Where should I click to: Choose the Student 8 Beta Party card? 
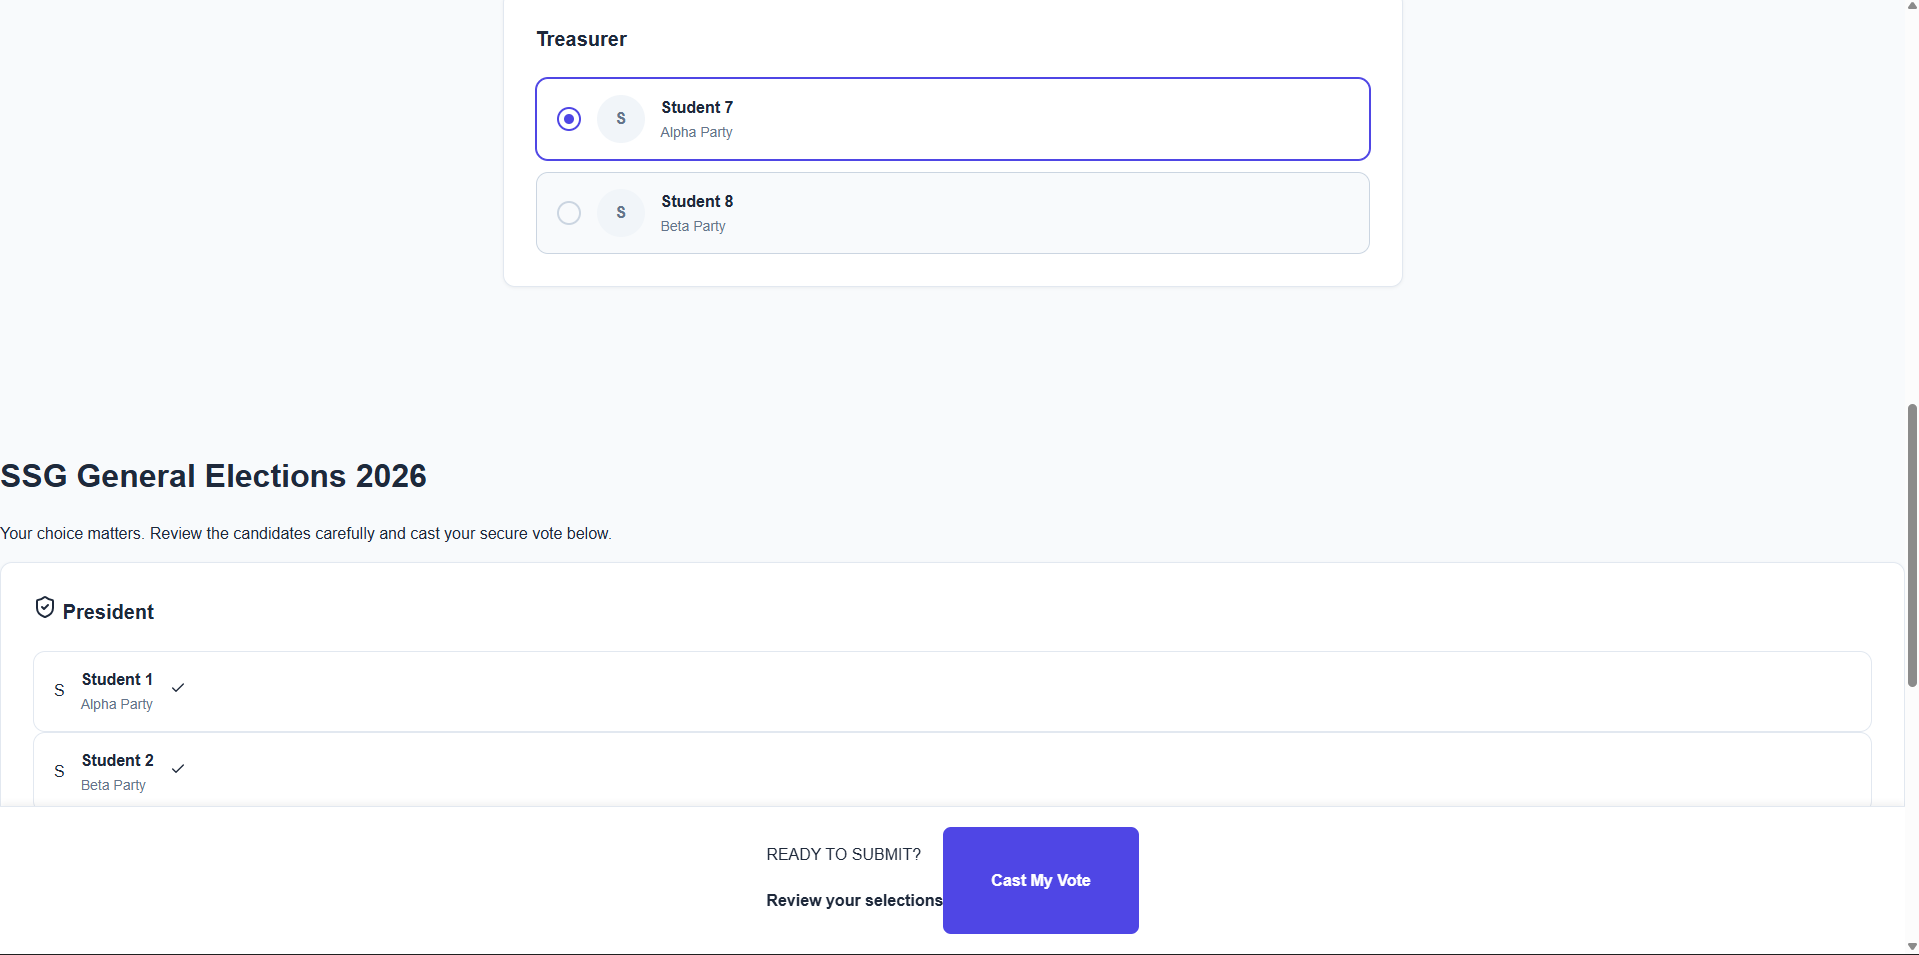coord(1000,213)
